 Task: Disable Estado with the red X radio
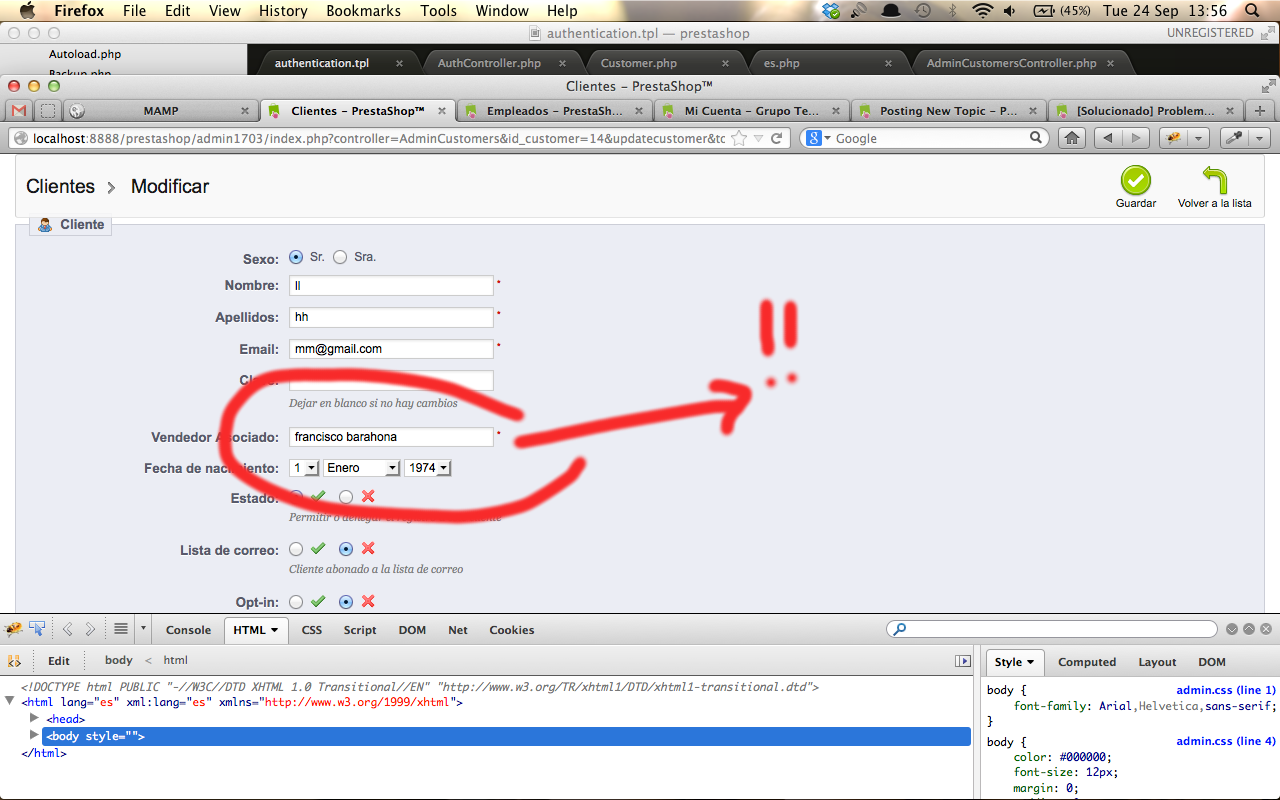[x=346, y=496]
